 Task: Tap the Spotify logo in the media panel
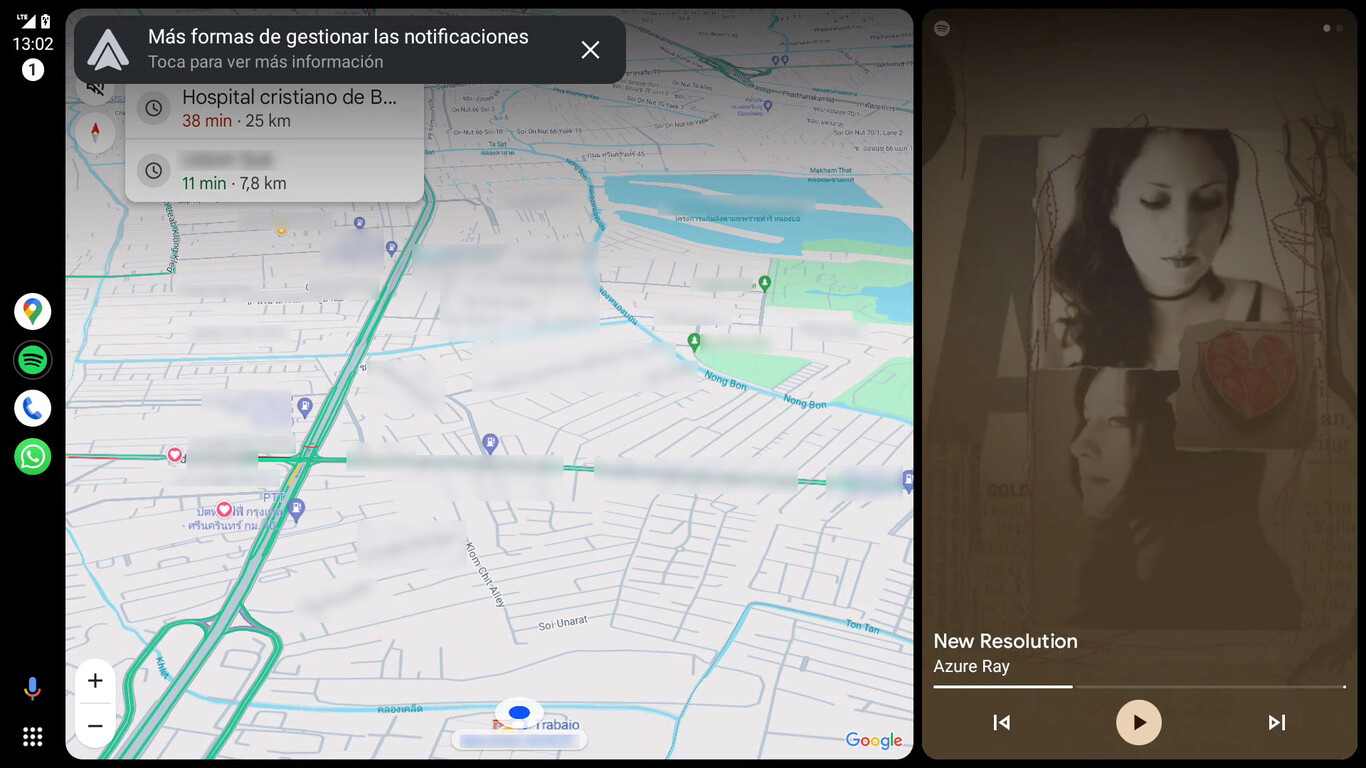tap(942, 29)
